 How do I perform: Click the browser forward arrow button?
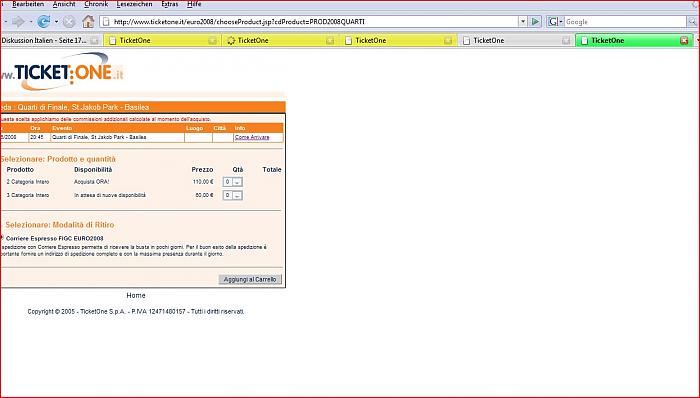pos(18,21)
